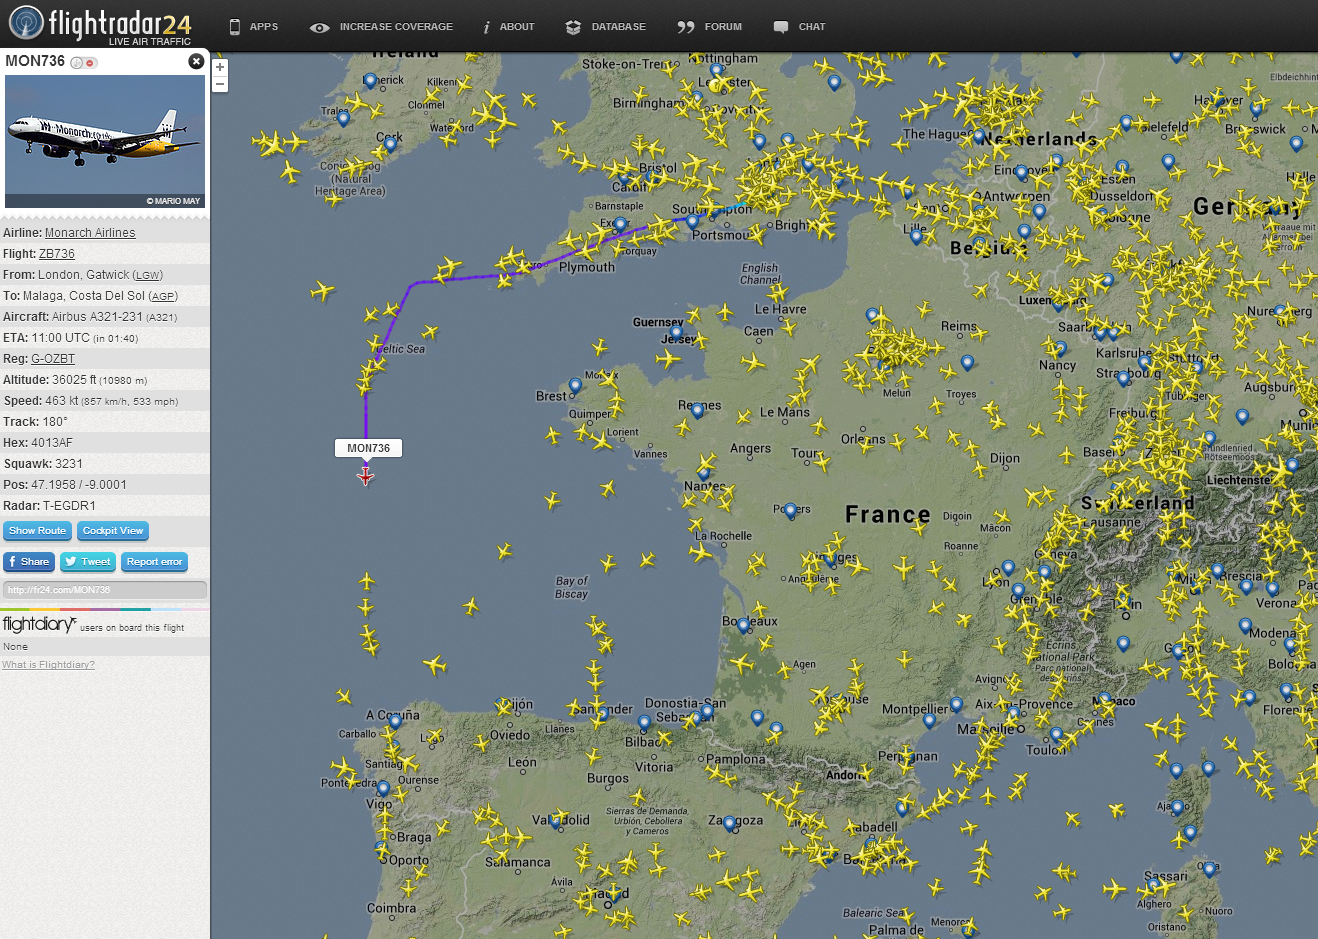
Task: Click the MON736 callout label on the map
Action: 368,448
